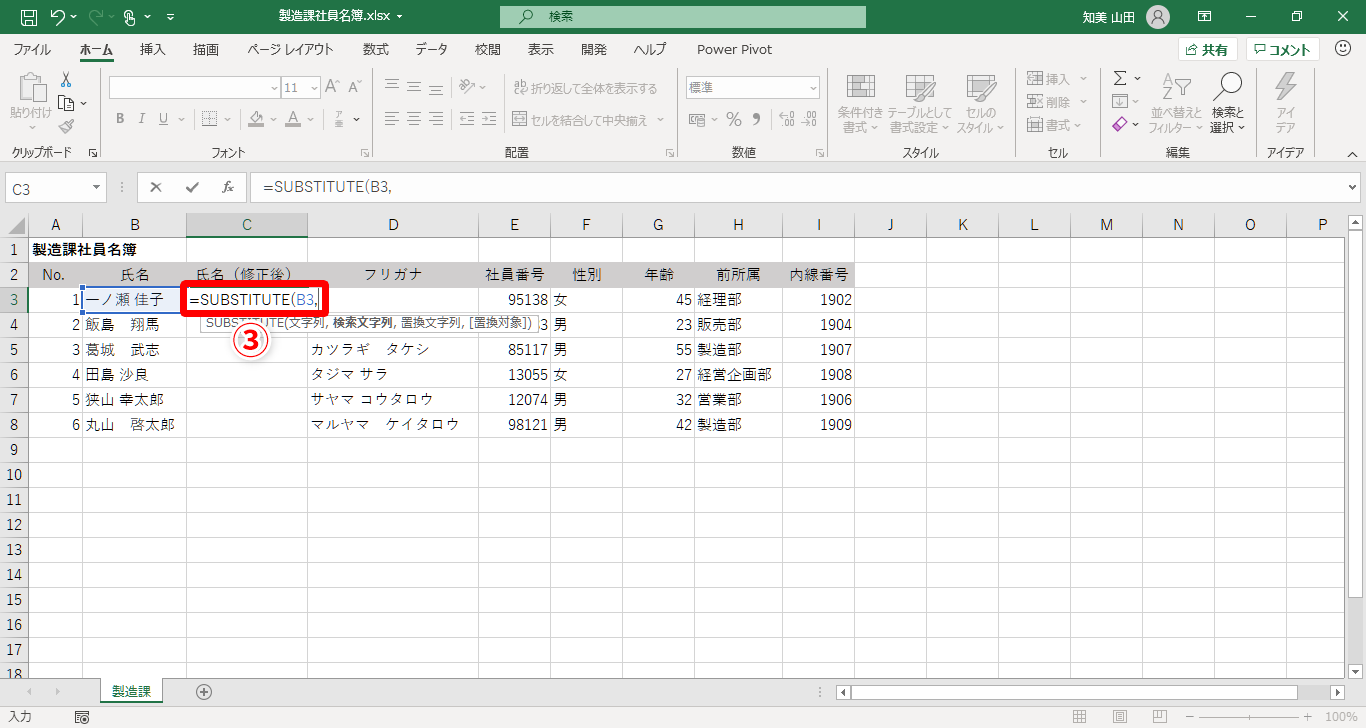
Task: Switch to the 数式 tab
Action: (376, 49)
